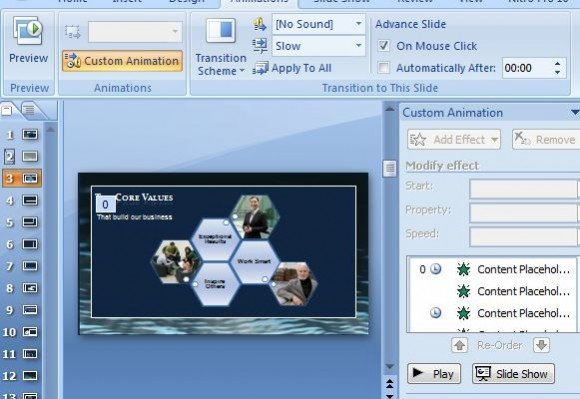Click slide editor scrollbar down arrow
The height and width of the screenshot is (399, 580).
tap(390, 366)
